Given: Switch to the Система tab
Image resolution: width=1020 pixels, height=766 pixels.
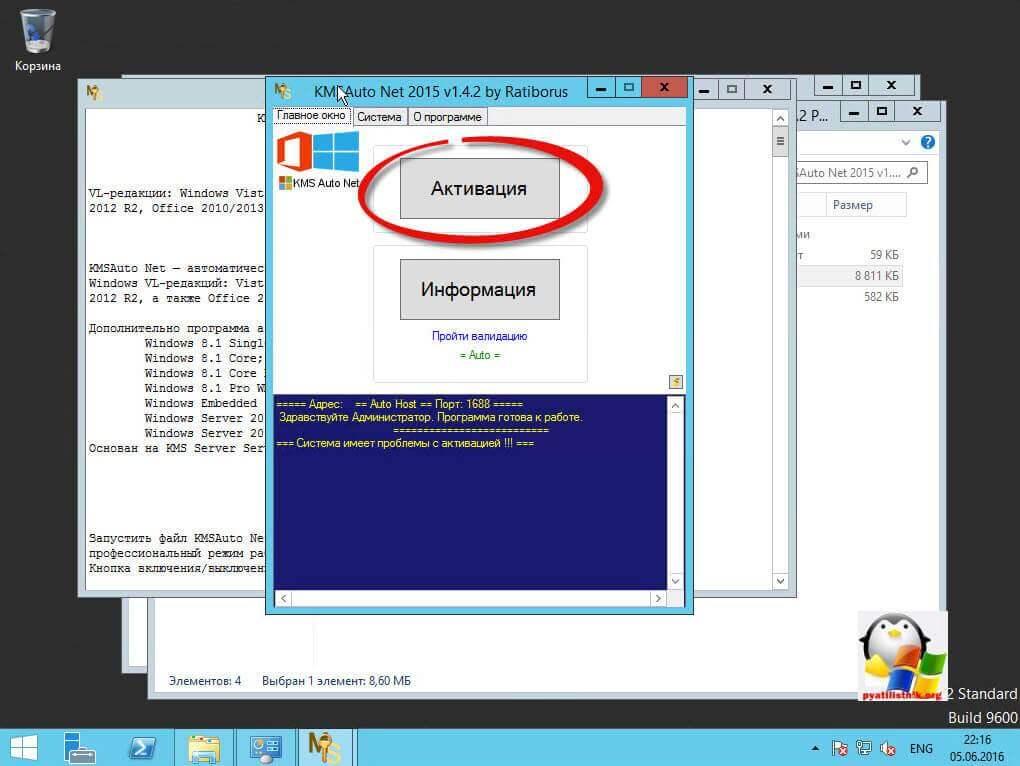Looking at the screenshot, I should (x=379, y=117).
